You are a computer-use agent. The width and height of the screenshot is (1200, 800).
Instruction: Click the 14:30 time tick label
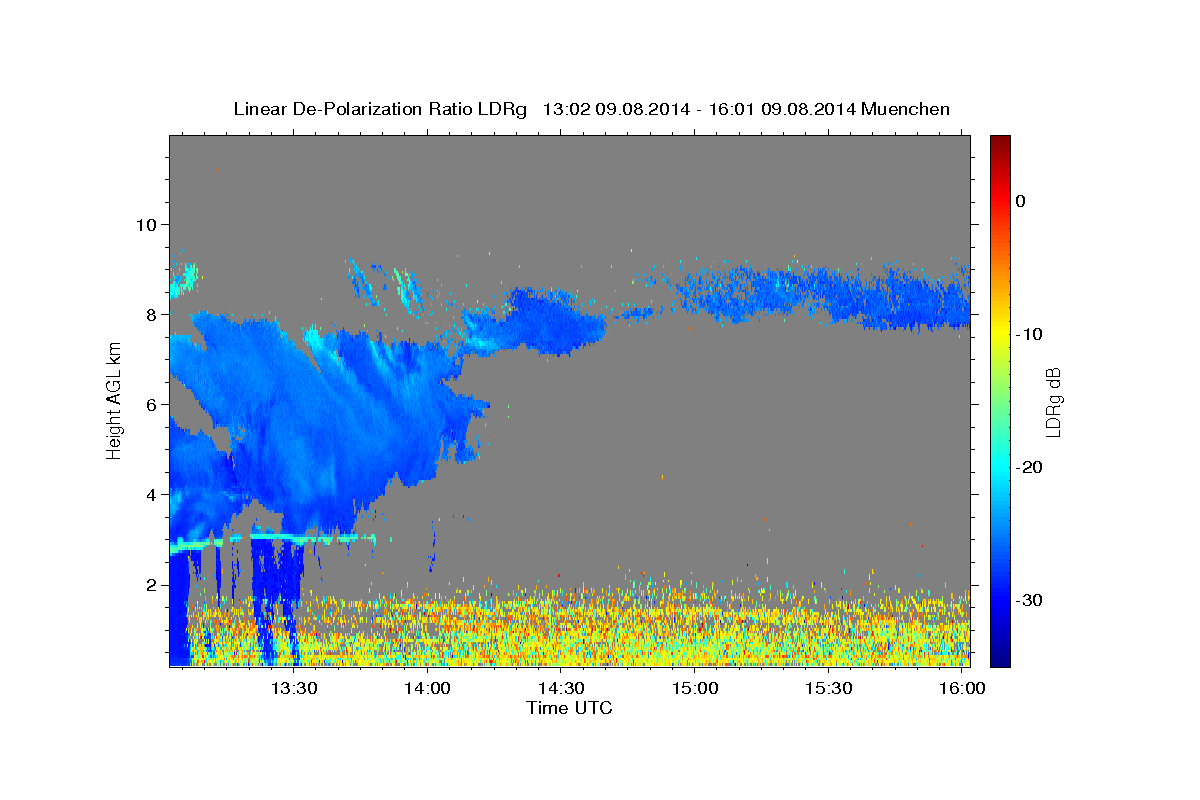click(562, 688)
